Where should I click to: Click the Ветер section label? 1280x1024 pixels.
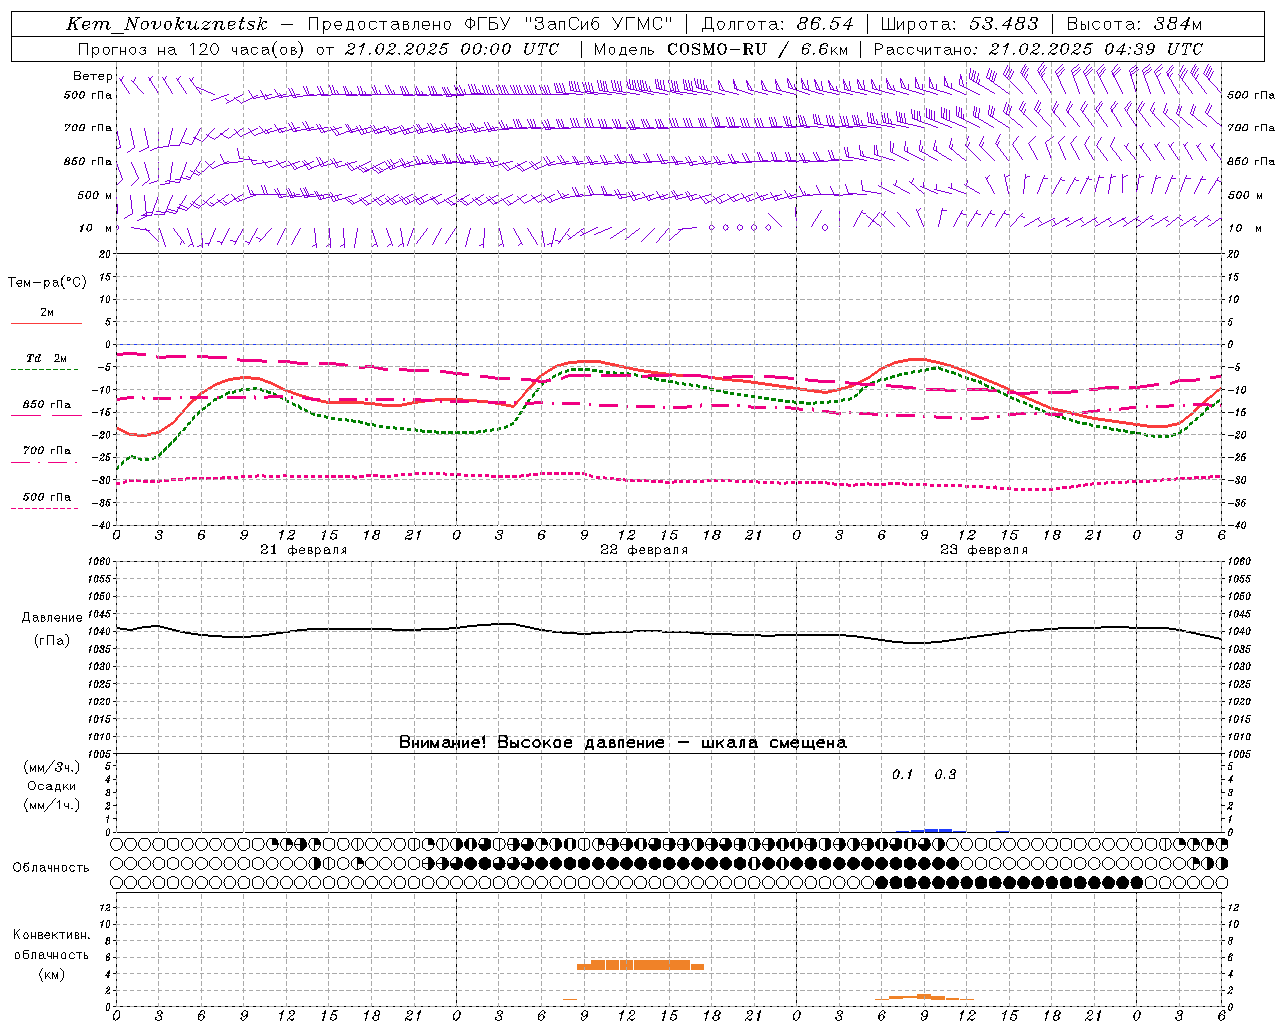[92, 76]
